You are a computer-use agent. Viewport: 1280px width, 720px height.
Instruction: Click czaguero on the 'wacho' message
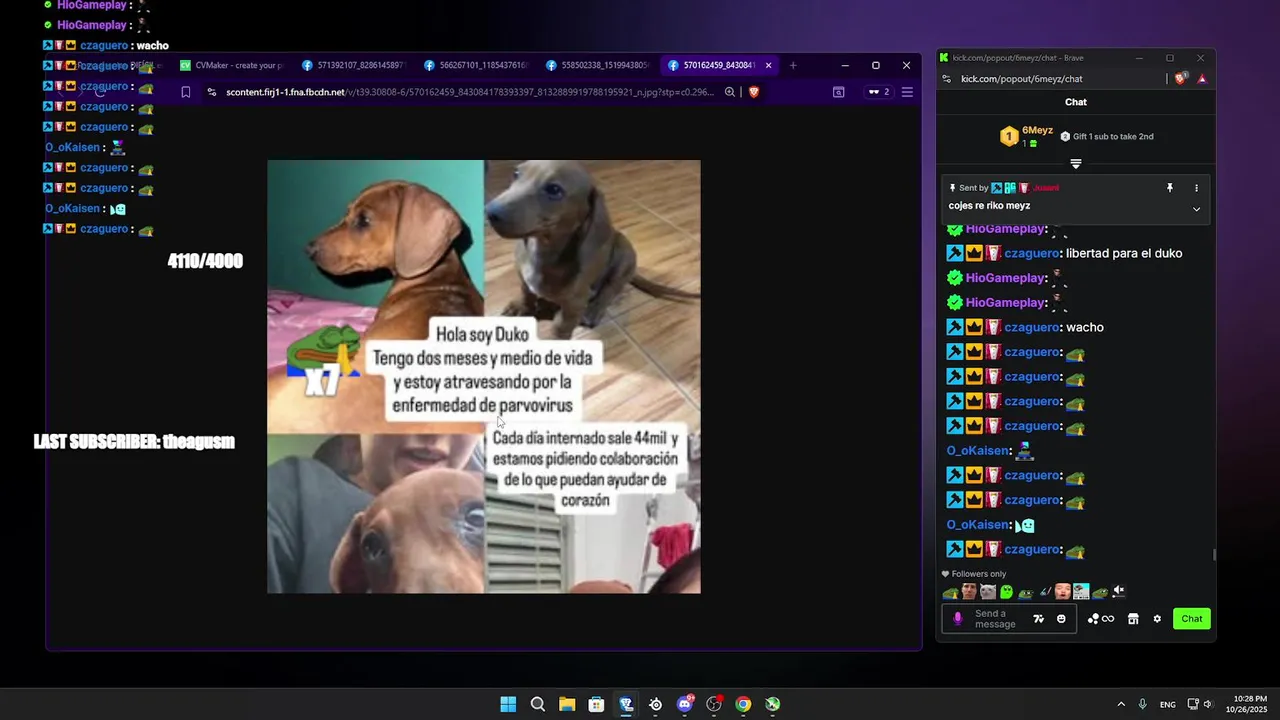pos(1032,327)
